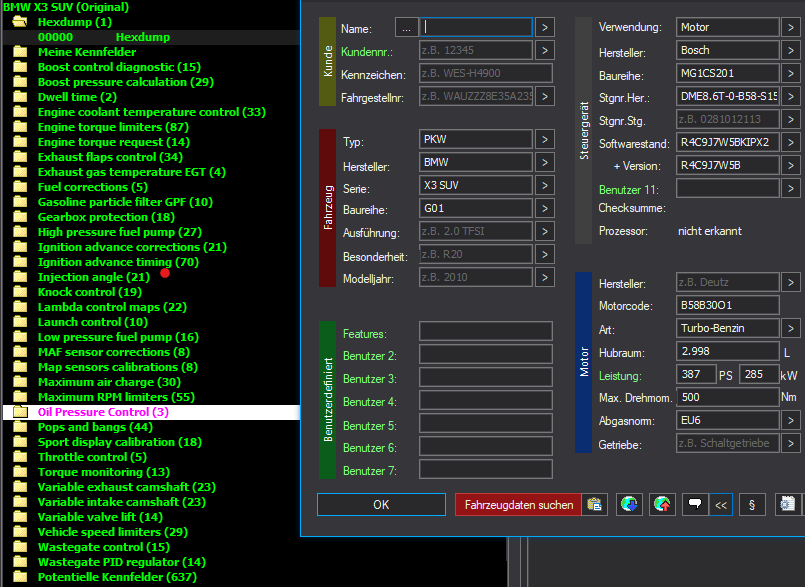Click the folder icon beside Throttle control (5)
The image size is (805, 587).
[20, 457]
